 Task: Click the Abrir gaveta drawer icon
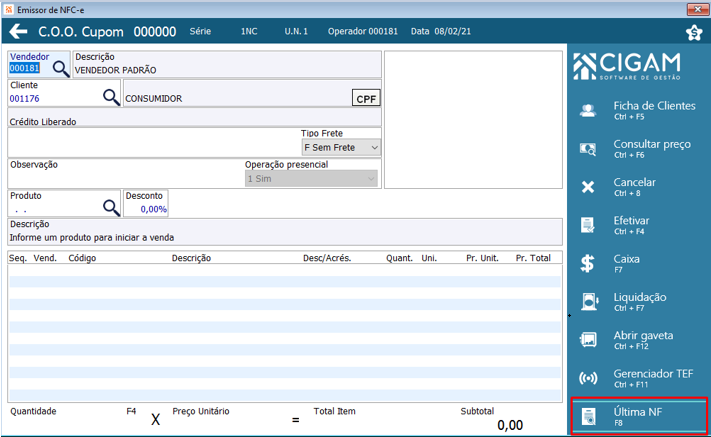pyautogui.click(x=588, y=340)
